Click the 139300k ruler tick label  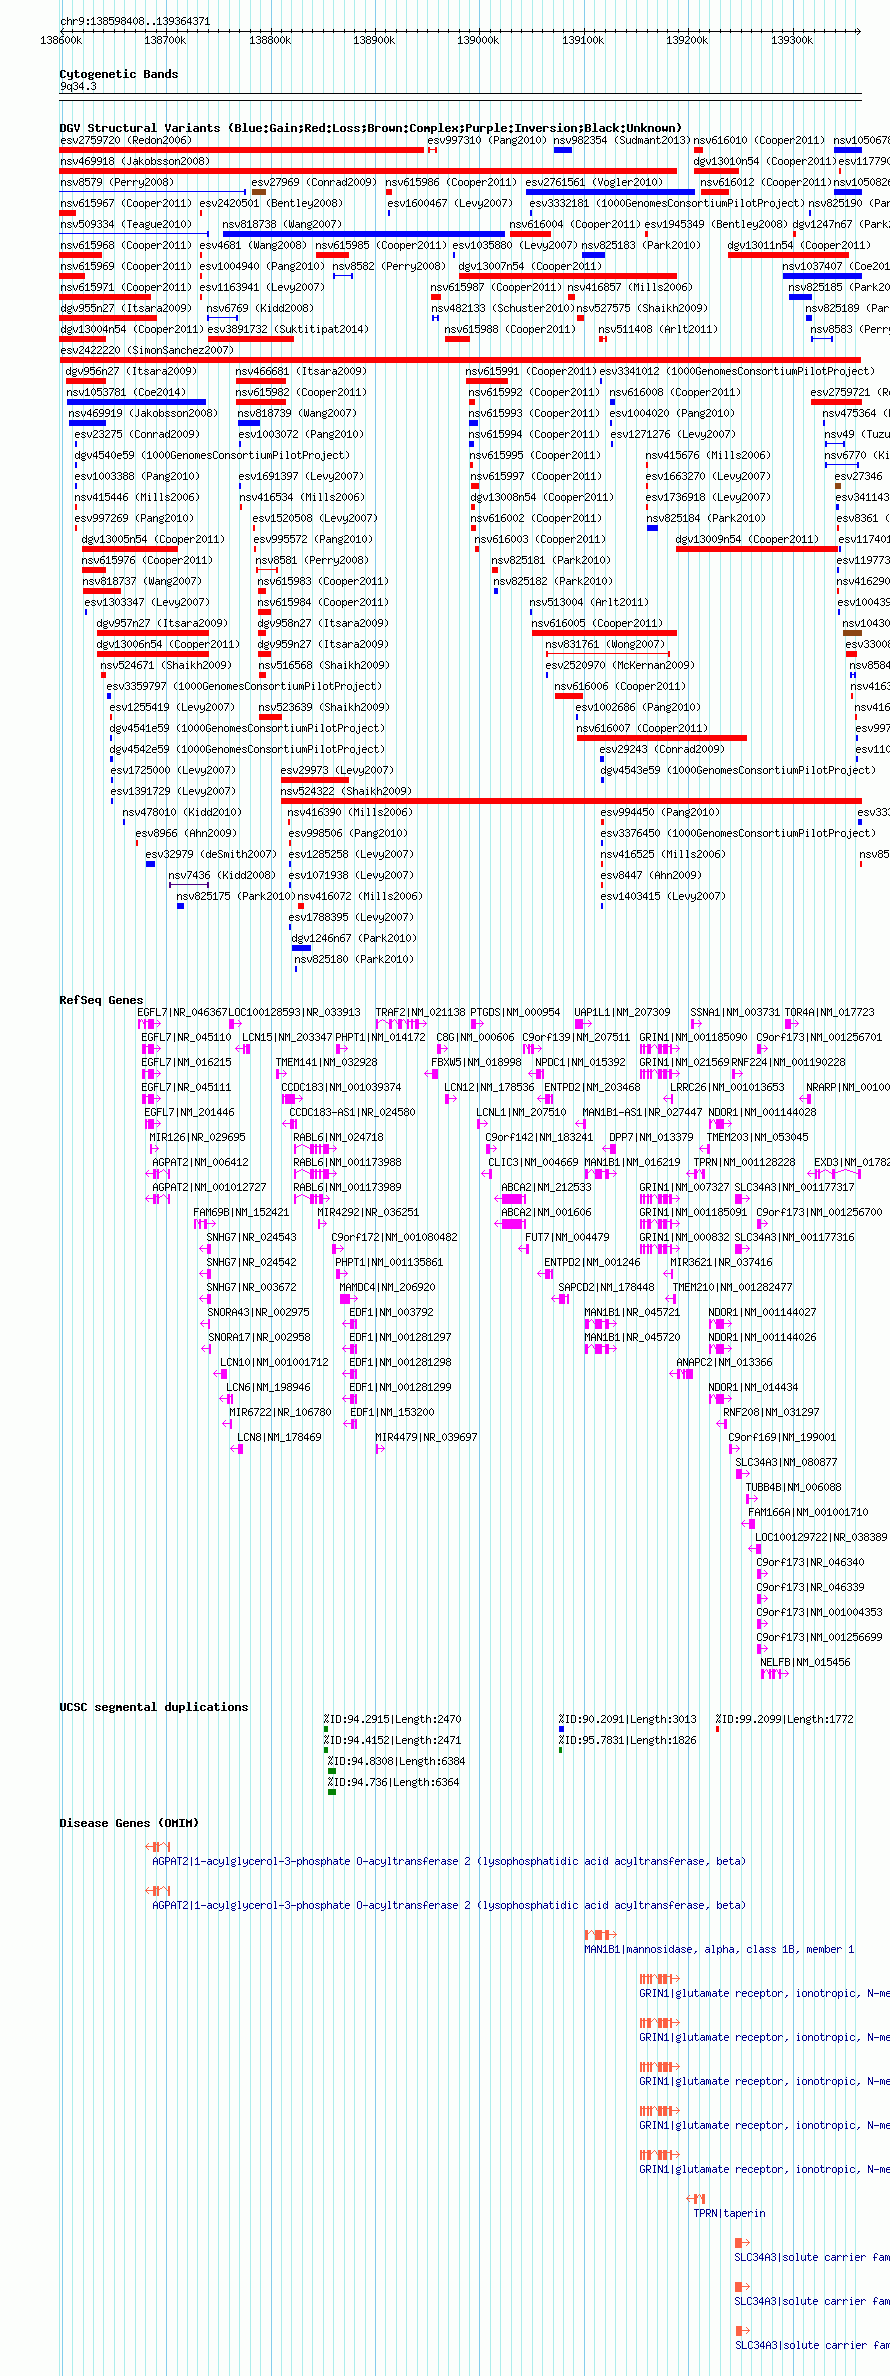792,40
